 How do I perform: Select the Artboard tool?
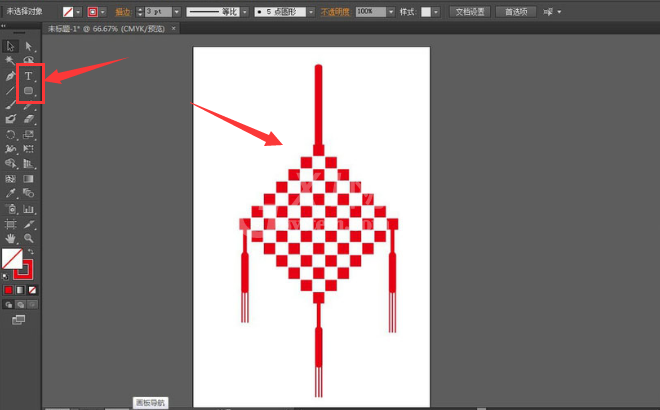[x=11, y=224]
